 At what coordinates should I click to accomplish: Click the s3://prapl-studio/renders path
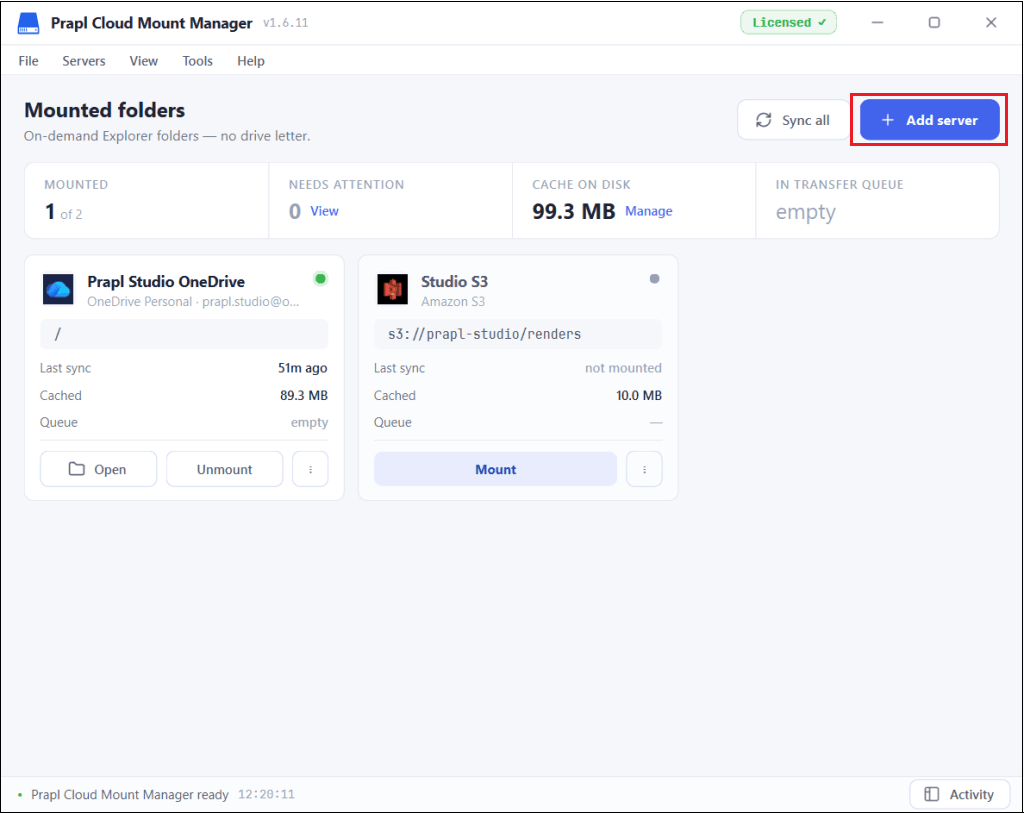coord(518,334)
